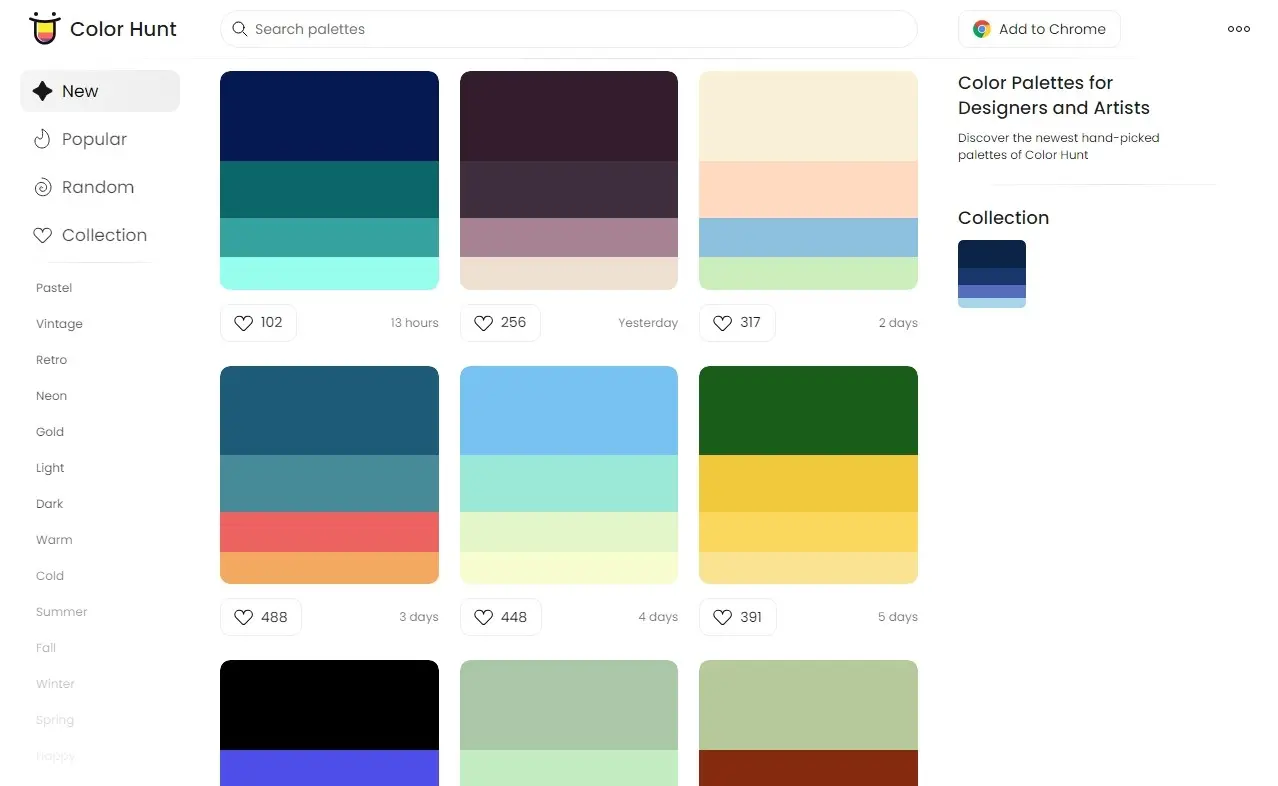
Task: Click the violet-blue swatch under the black one
Action: (x=329, y=768)
